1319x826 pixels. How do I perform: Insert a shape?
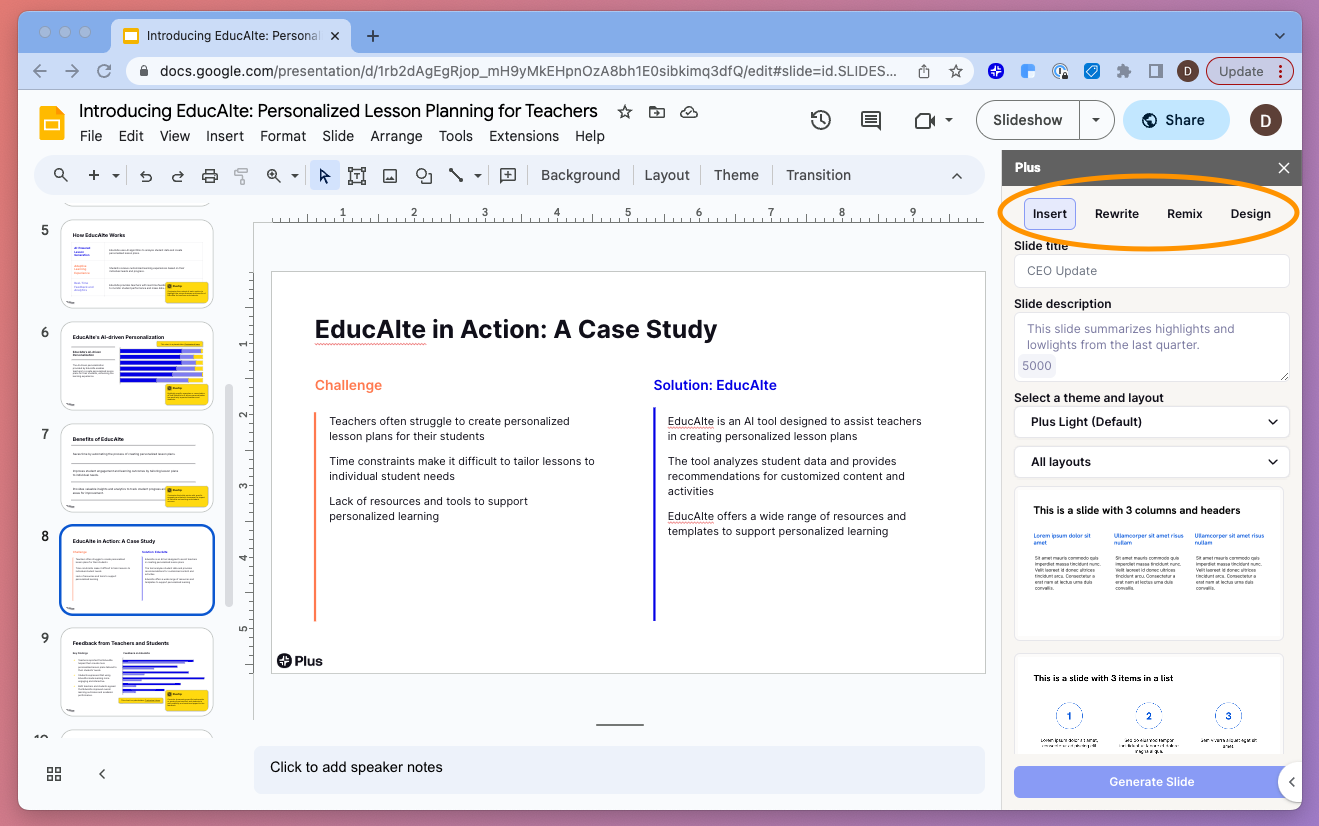coord(424,175)
